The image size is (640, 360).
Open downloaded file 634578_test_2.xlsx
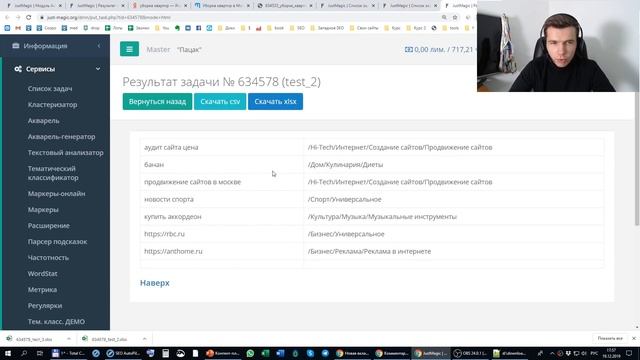click(108, 339)
